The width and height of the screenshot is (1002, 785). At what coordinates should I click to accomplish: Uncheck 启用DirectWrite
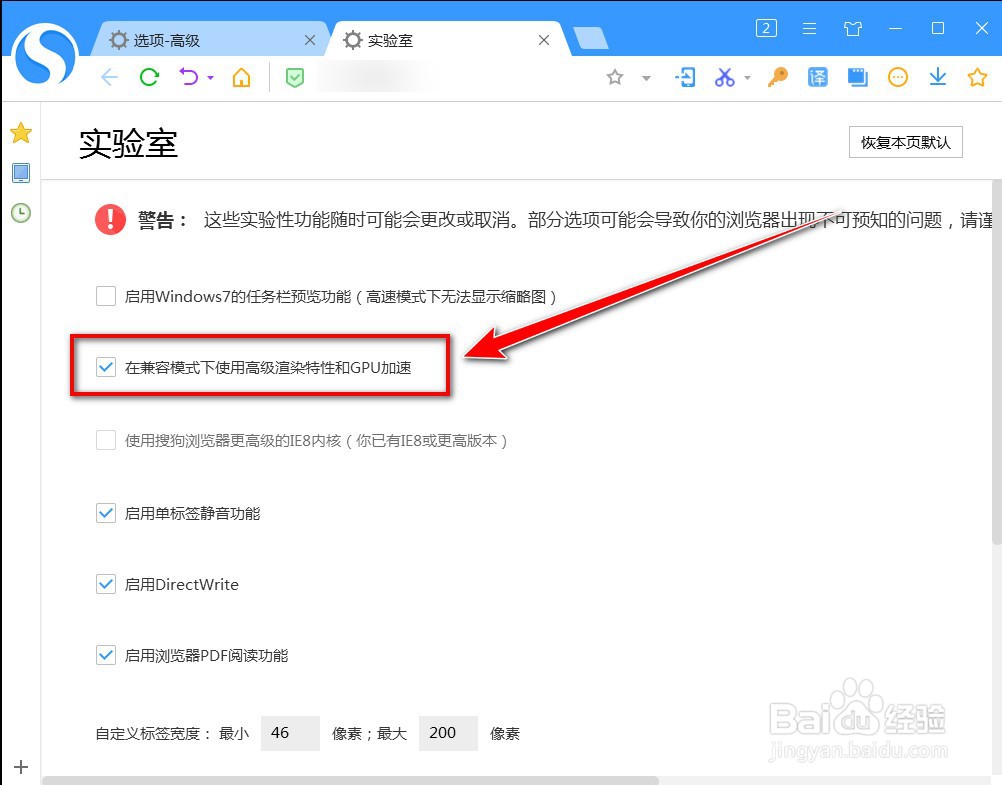tap(106, 584)
